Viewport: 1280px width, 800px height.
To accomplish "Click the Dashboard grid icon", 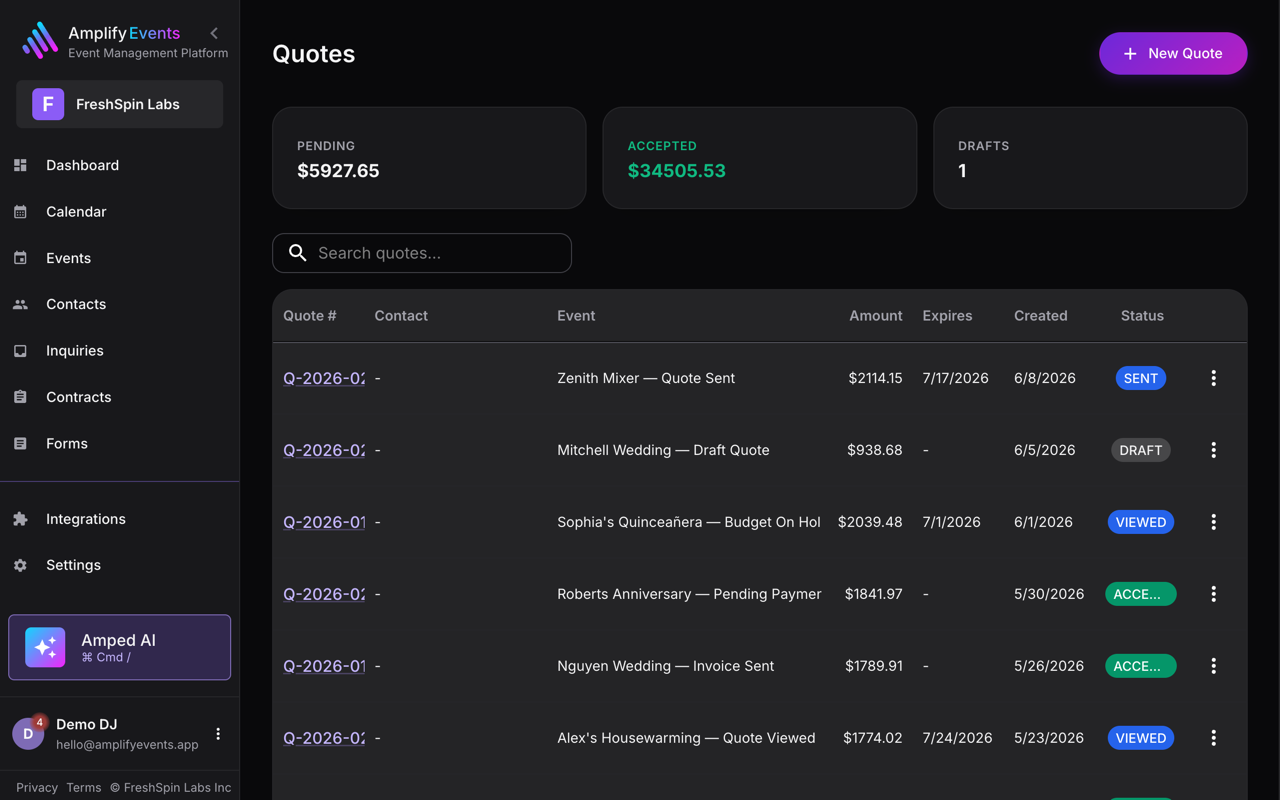I will coord(20,165).
